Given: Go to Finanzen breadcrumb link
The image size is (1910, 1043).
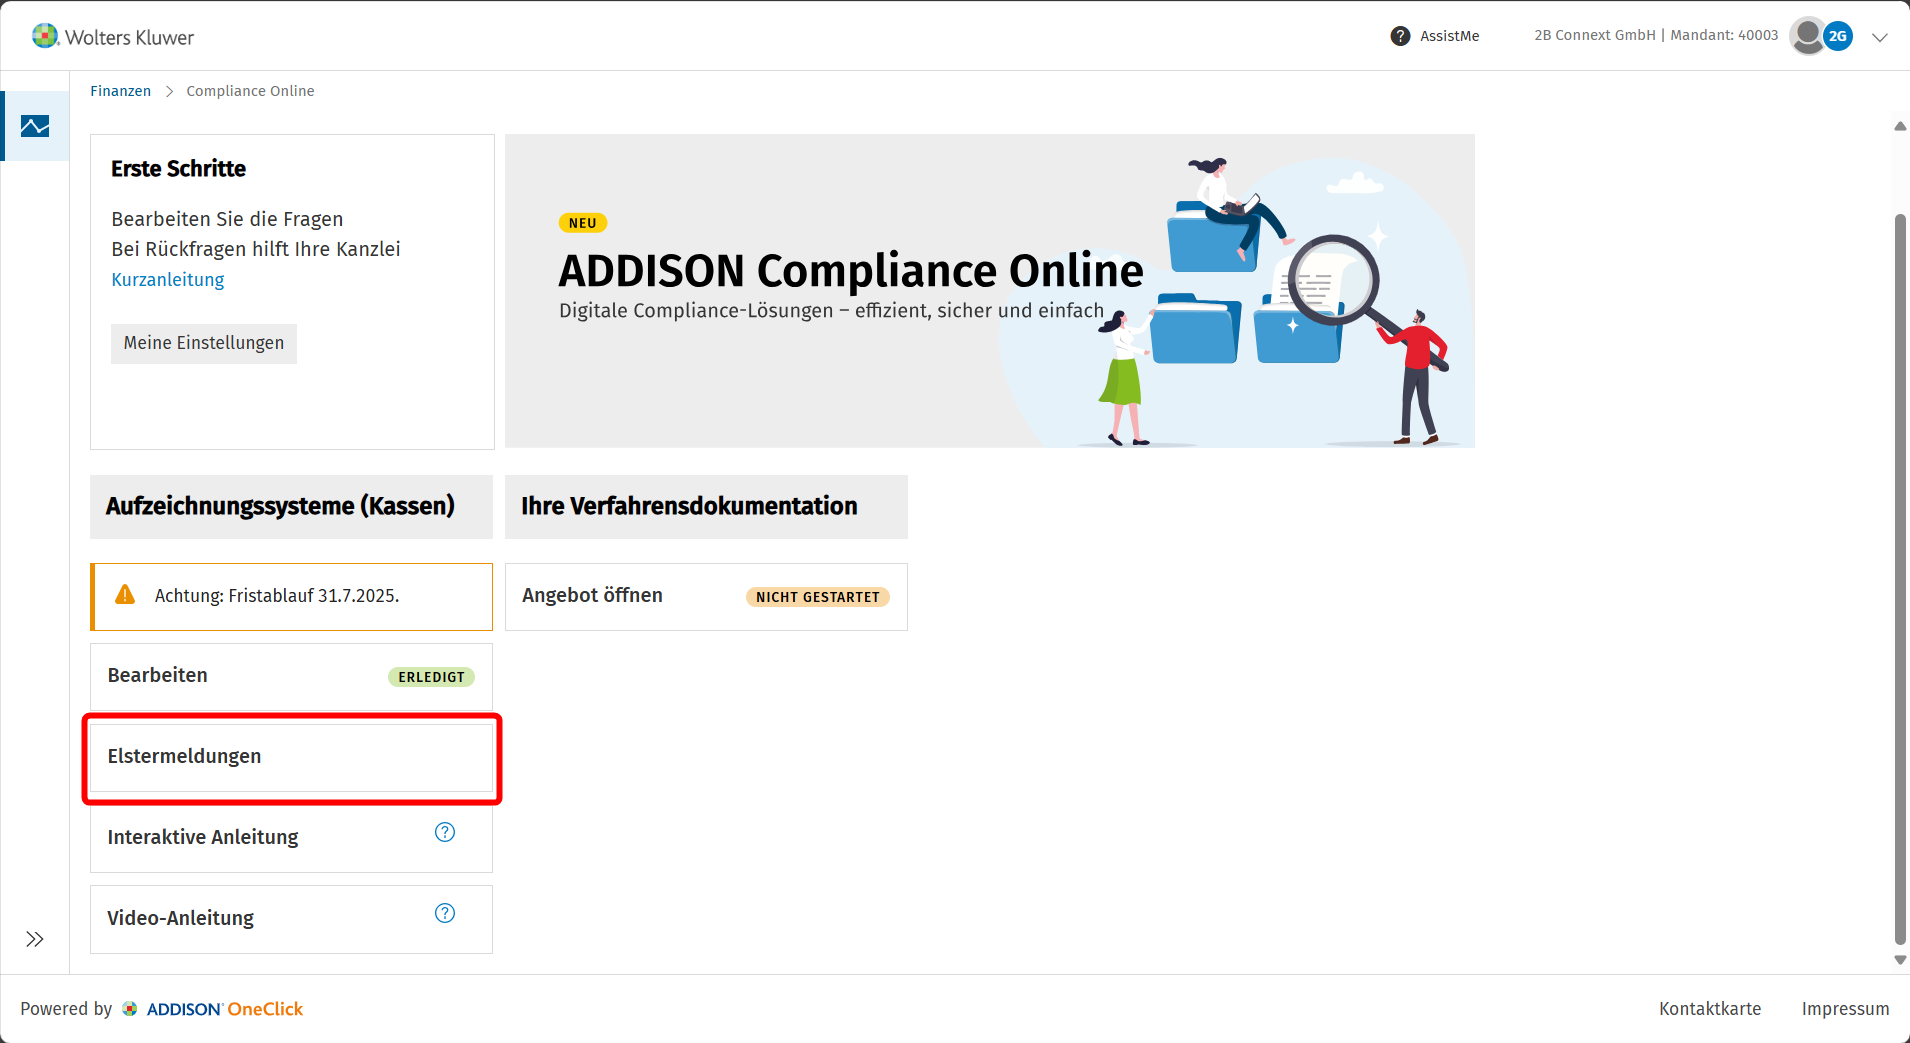Looking at the screenshot, I should click(x=120, y=91).
